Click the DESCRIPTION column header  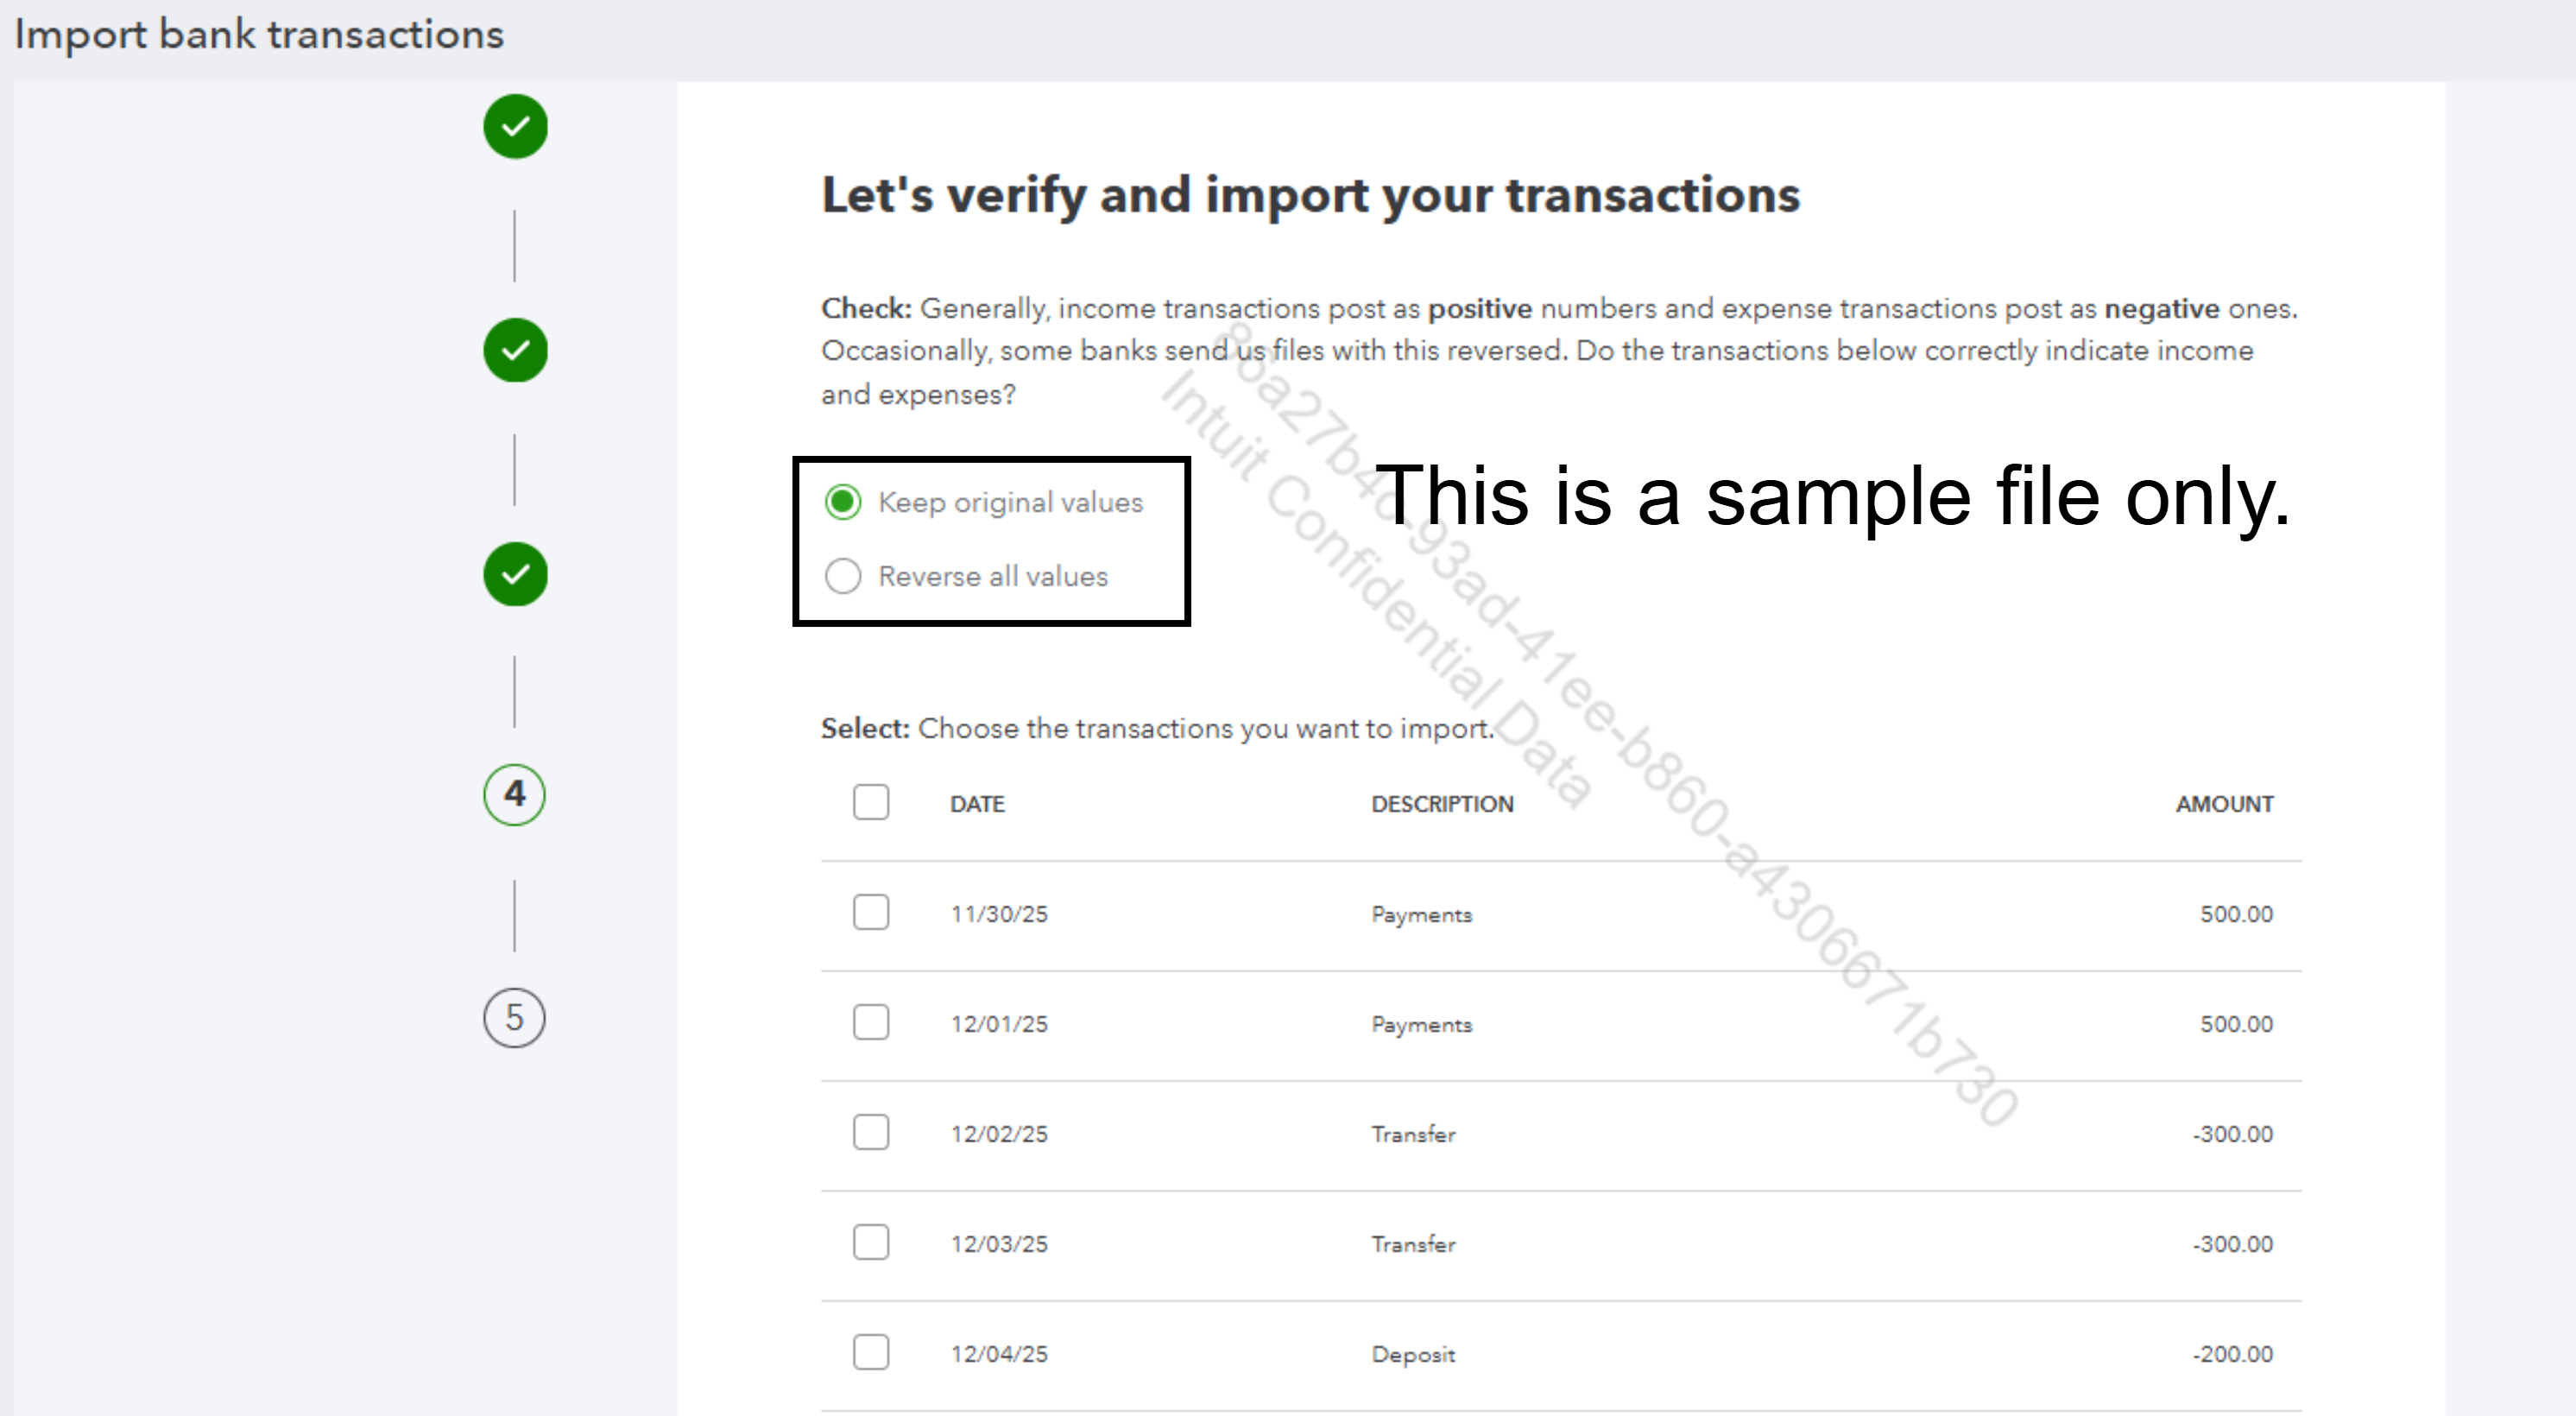click(x=1442, y=804)
